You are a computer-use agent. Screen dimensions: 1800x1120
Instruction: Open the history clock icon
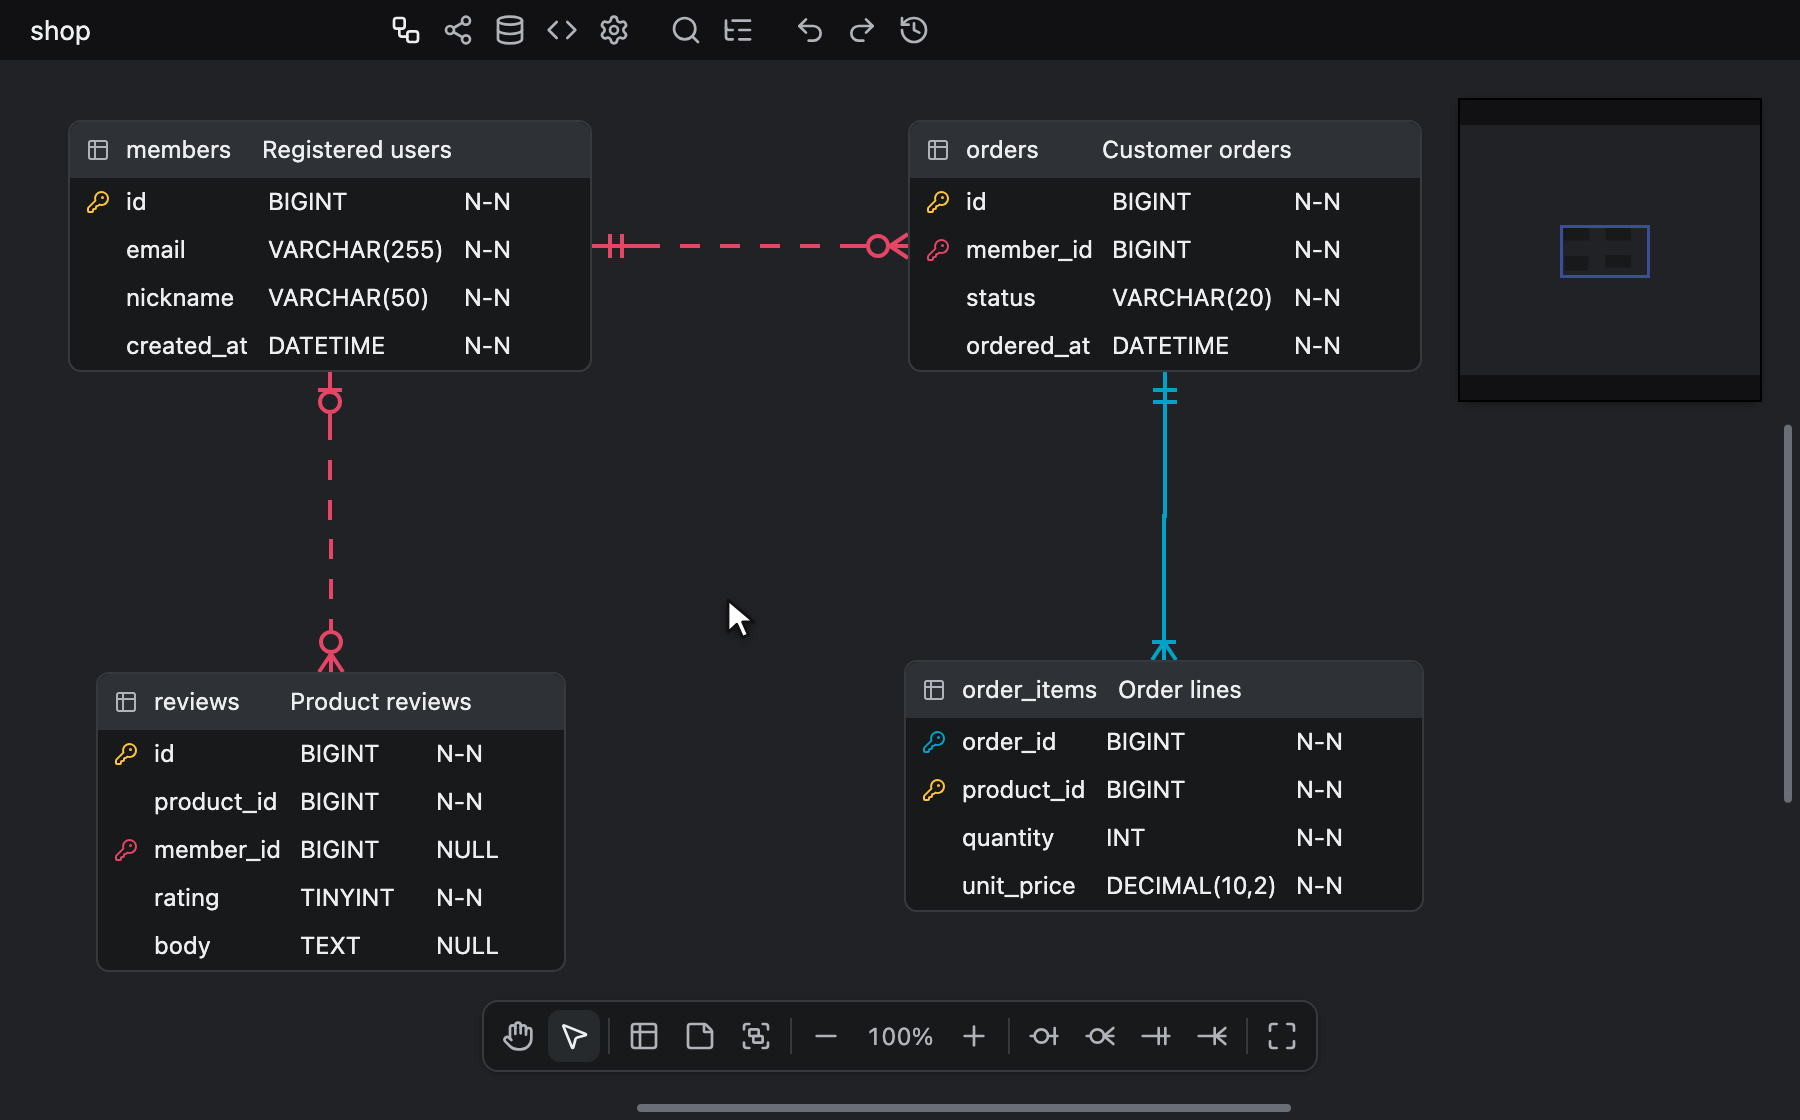[914, 30]
